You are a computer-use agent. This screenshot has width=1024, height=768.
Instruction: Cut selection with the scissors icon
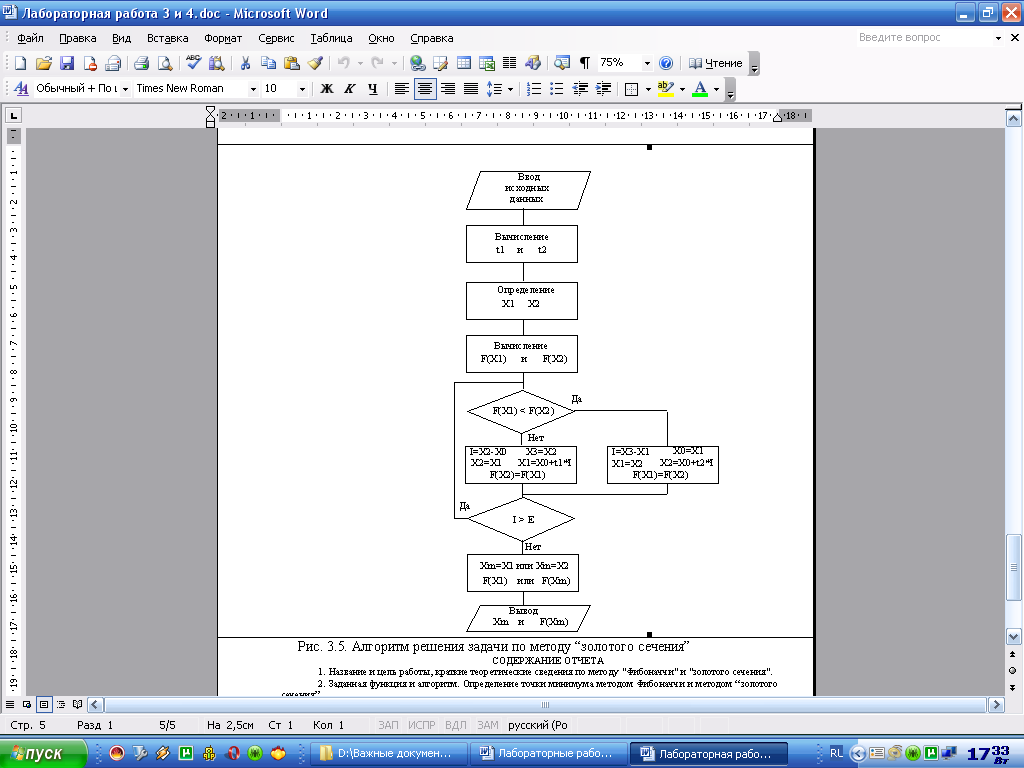(x=246, y=63)
